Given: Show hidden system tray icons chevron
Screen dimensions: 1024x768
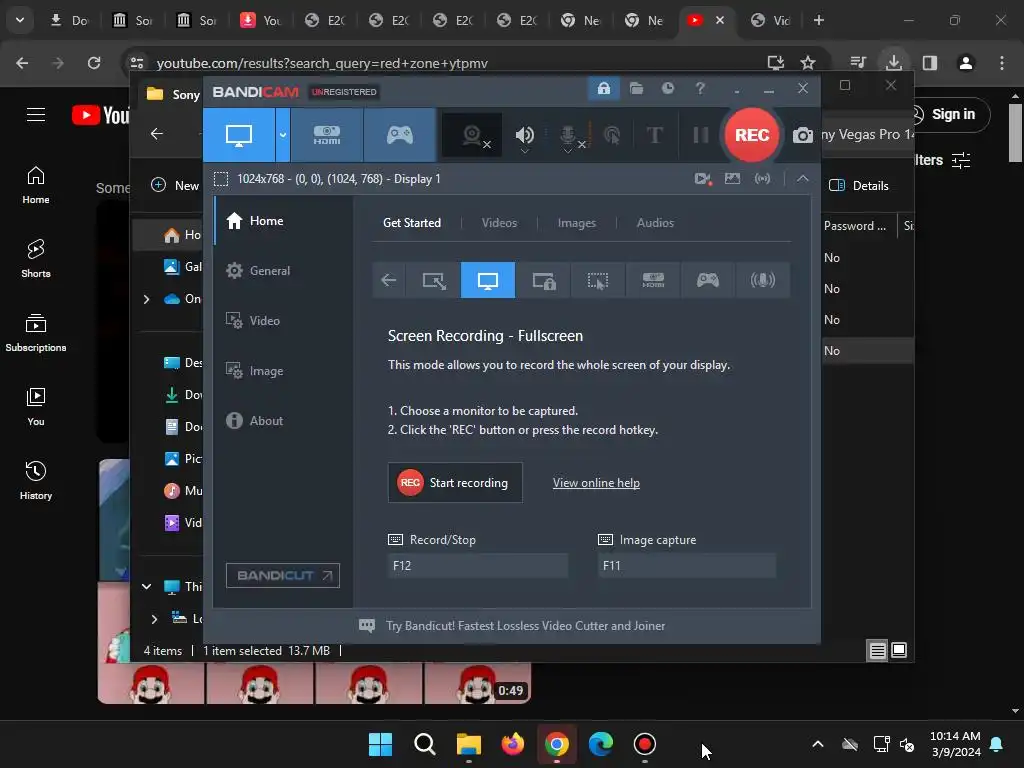Looking at the screenshot, I should [818, 744].
